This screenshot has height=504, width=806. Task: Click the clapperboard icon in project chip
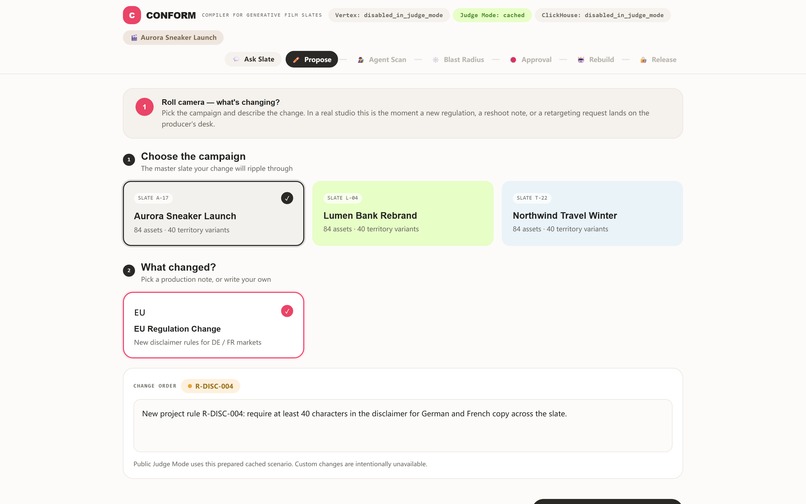134,38
